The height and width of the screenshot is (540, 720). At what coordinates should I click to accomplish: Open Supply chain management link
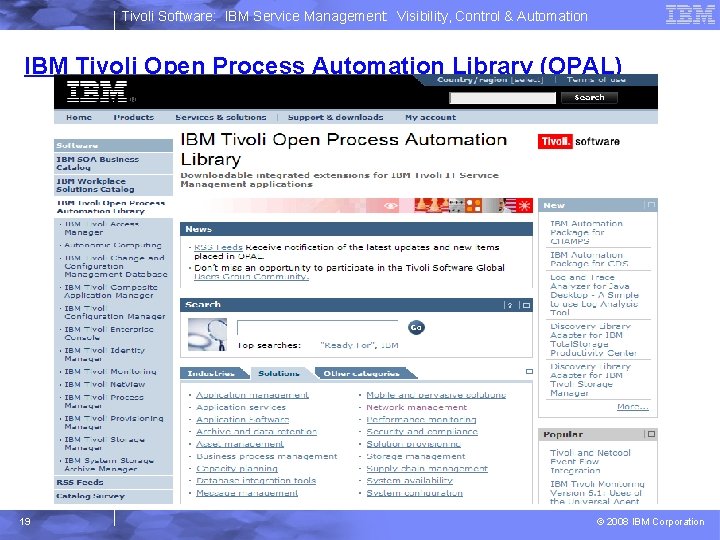[427, 468]
